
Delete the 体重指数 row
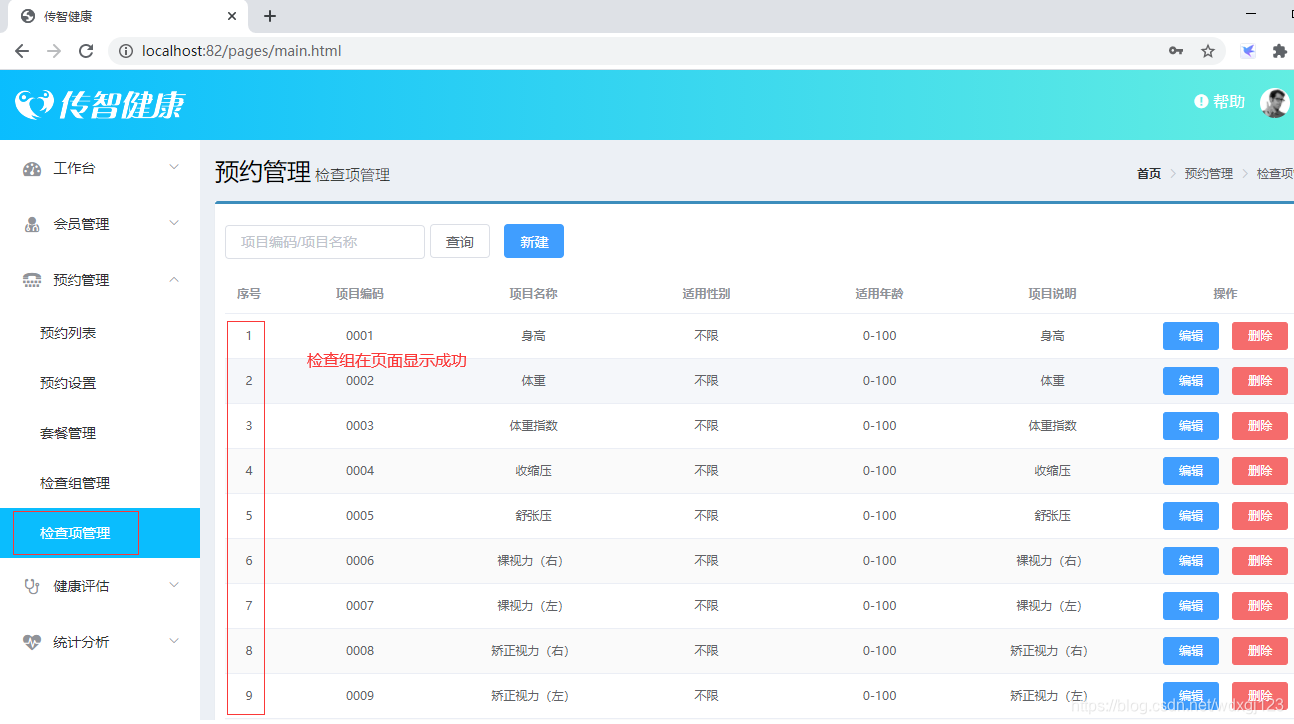coord(1260,426)
